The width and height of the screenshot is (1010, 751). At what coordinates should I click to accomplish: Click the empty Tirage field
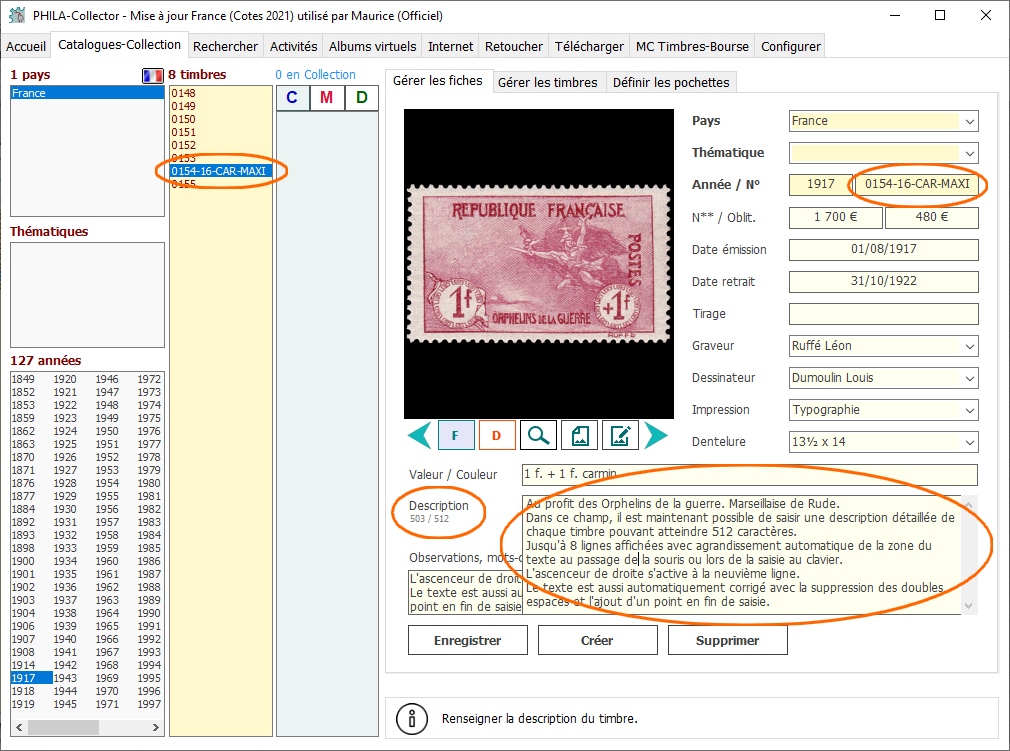click(x=884, y=314)
